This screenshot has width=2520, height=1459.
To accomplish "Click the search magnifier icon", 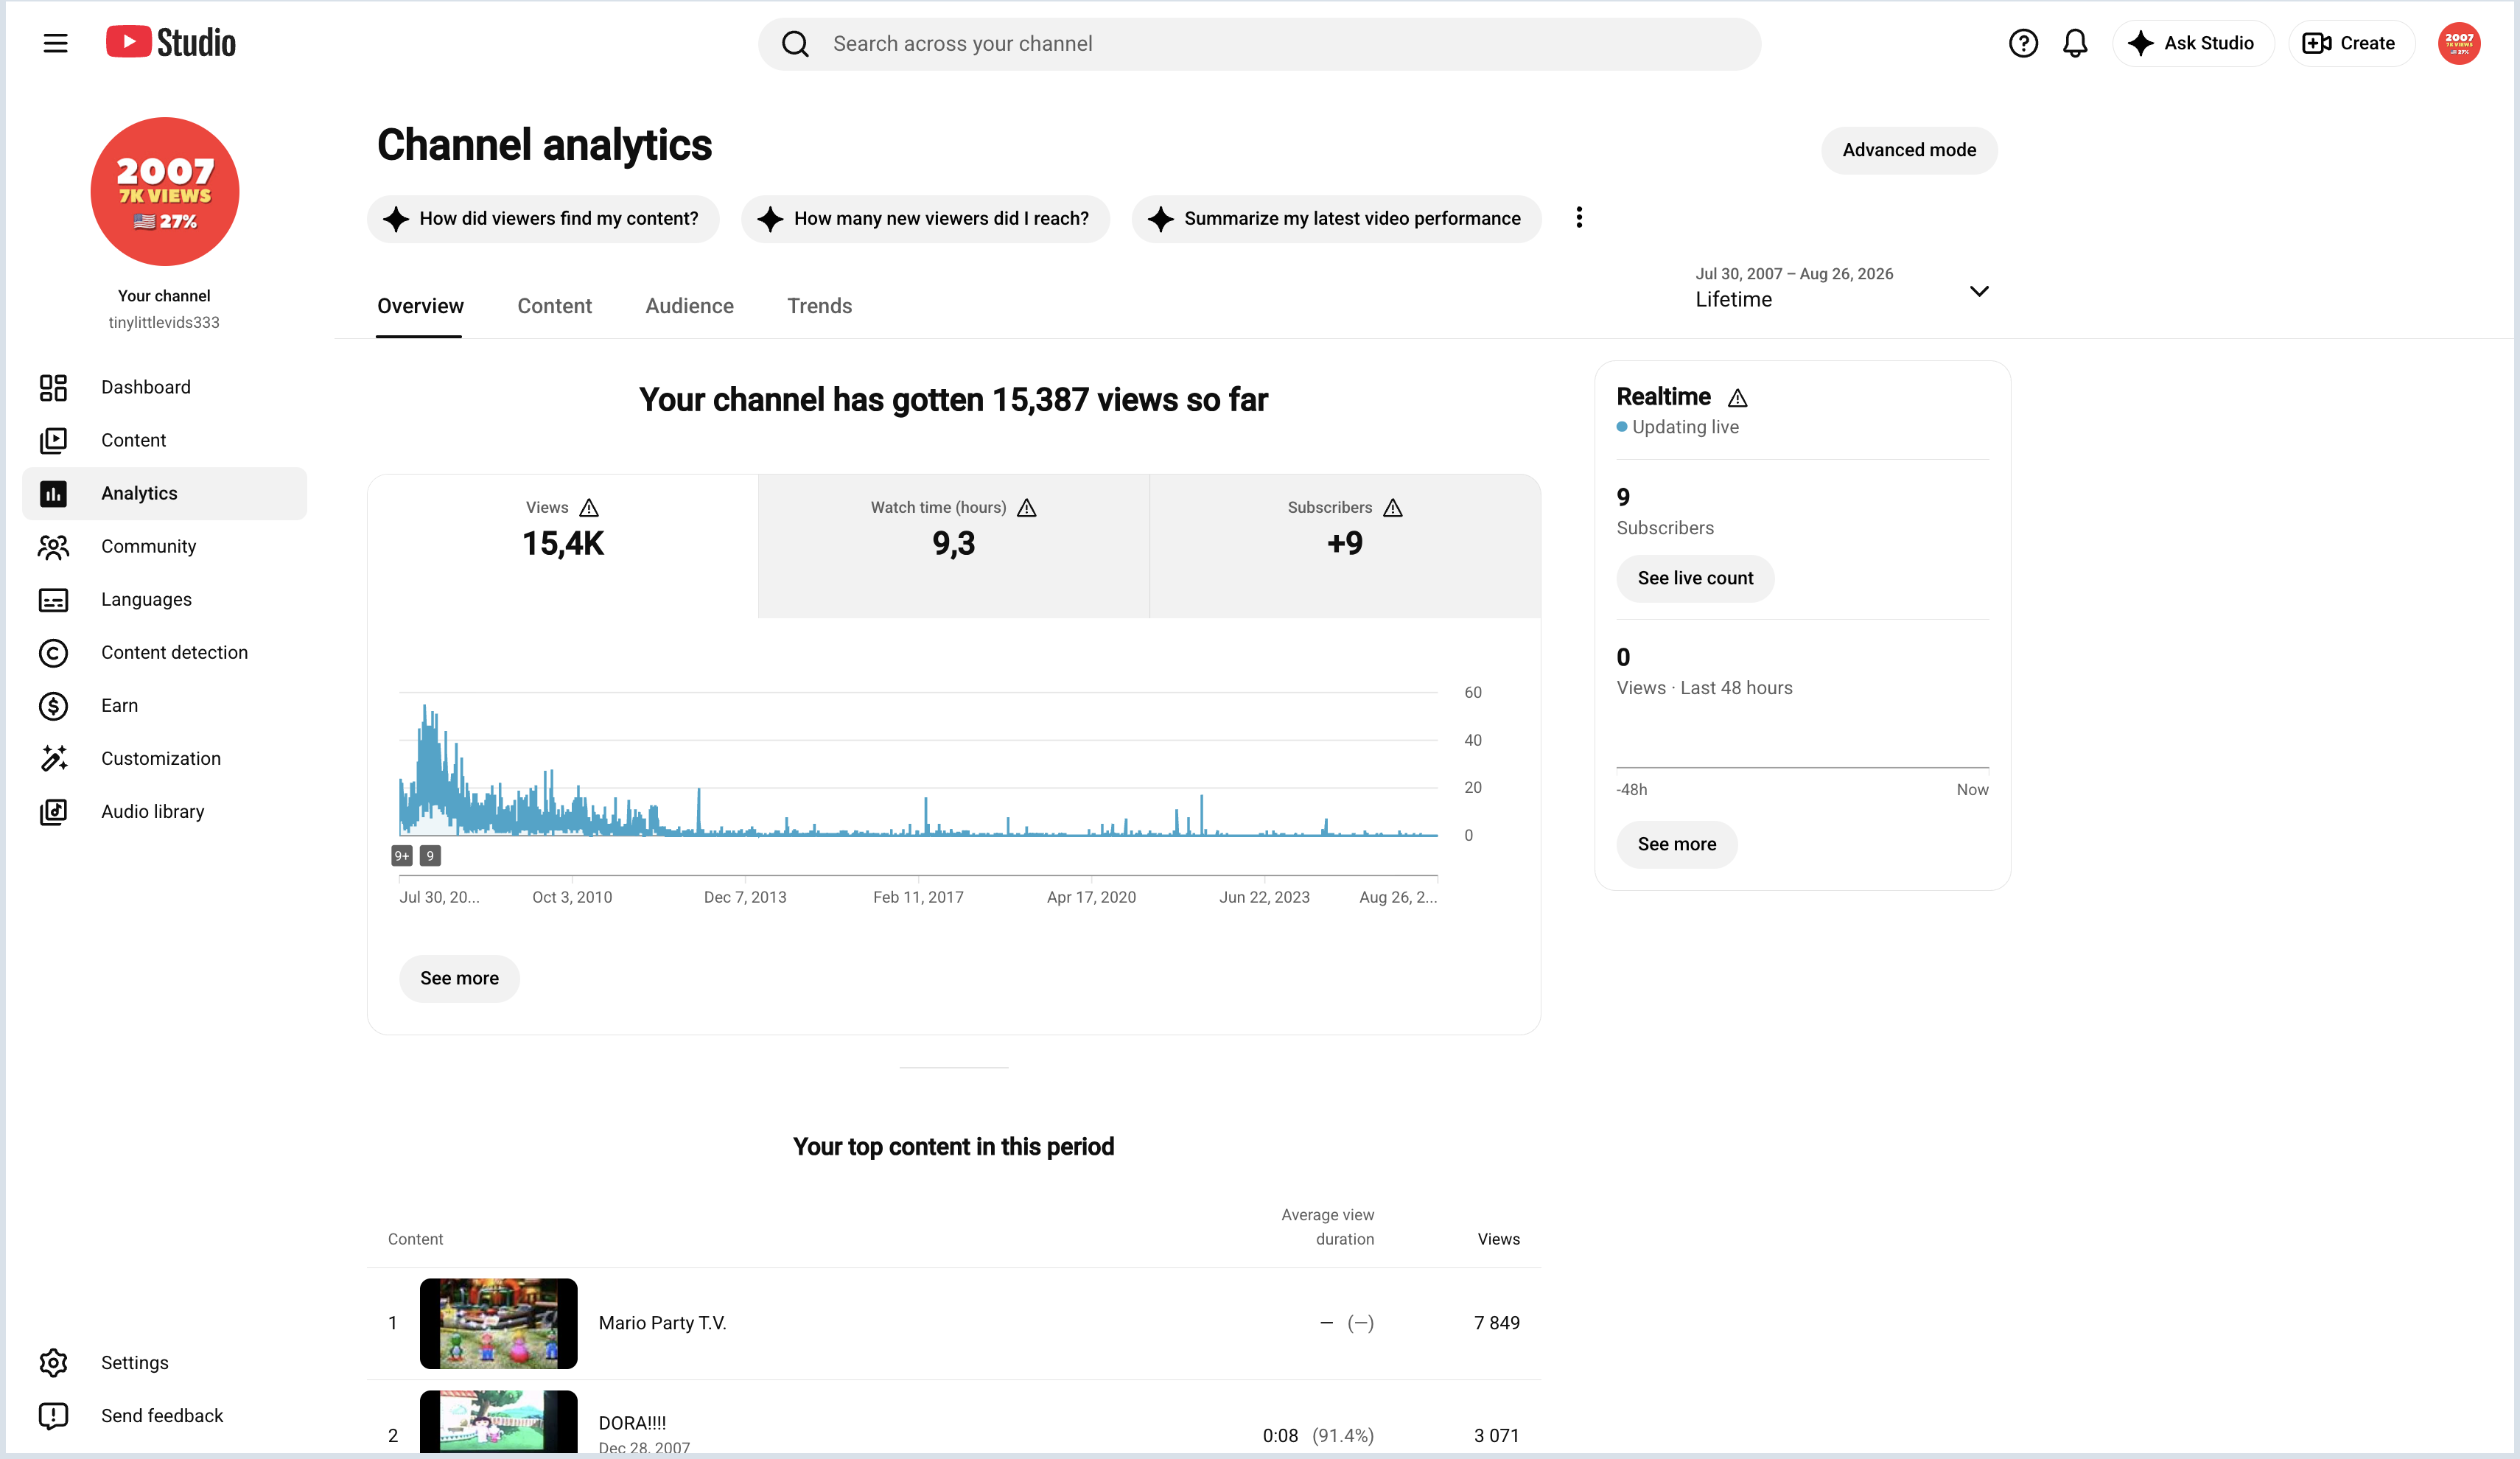I will coord(795,44).
